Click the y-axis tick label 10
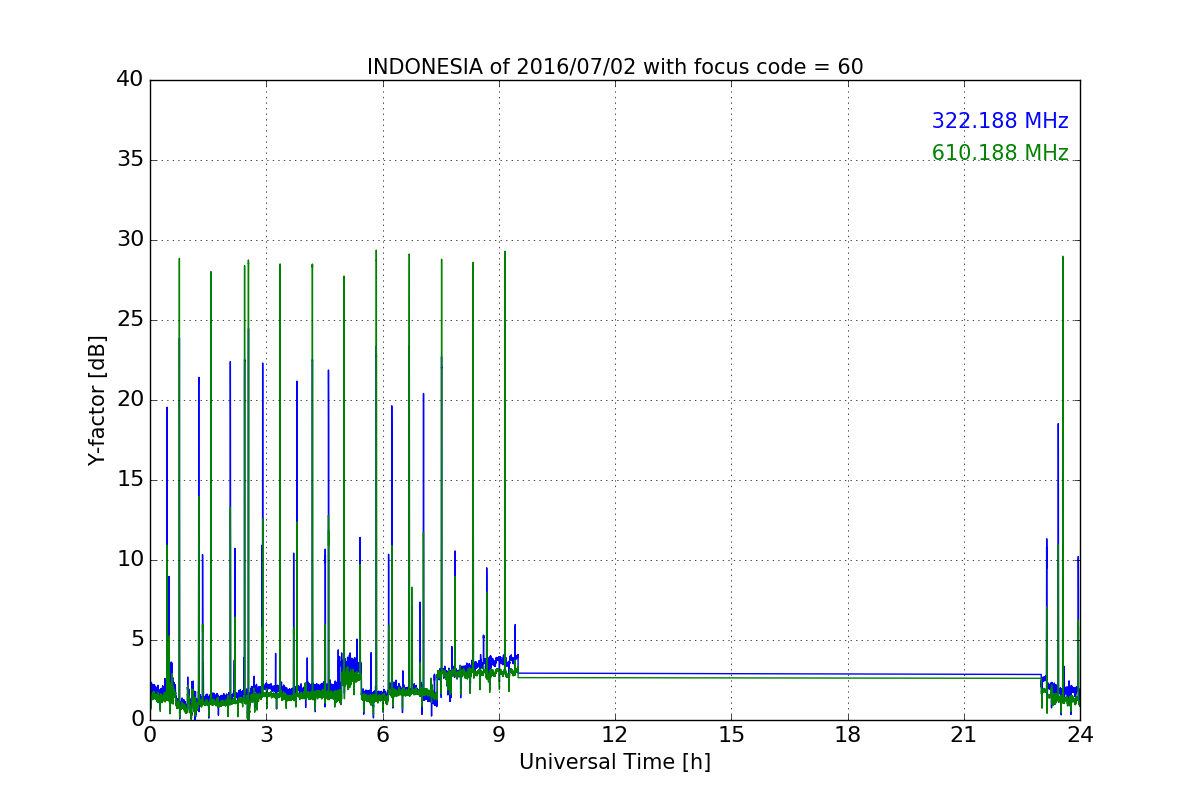 point(129,560)
